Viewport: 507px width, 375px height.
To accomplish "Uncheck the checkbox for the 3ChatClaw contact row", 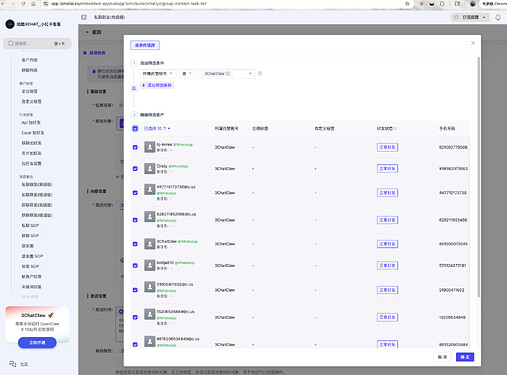I will (135, 244).
